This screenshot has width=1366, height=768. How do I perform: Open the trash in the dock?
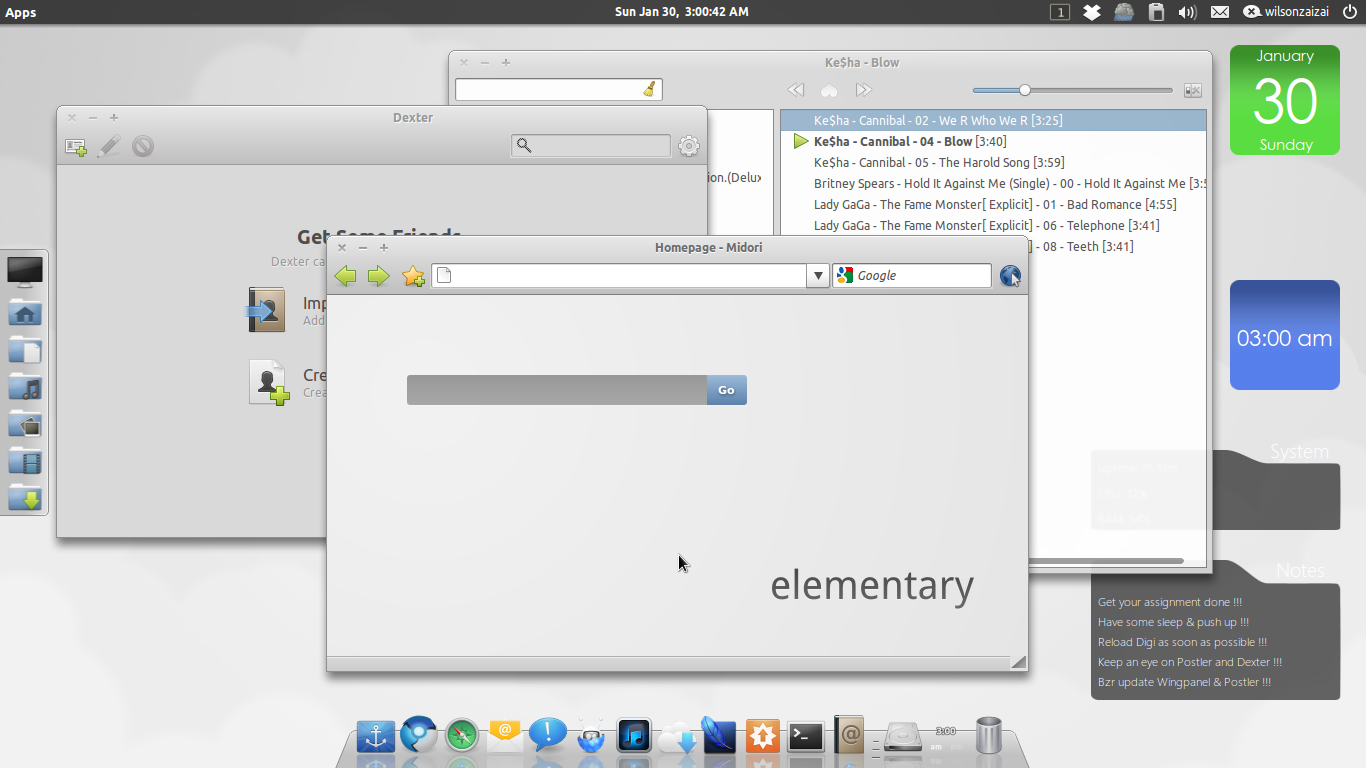[988, 735]
